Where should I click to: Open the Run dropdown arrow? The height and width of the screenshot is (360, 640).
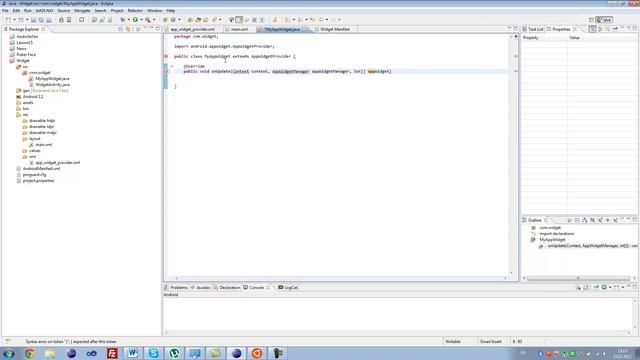coord(141,20)
